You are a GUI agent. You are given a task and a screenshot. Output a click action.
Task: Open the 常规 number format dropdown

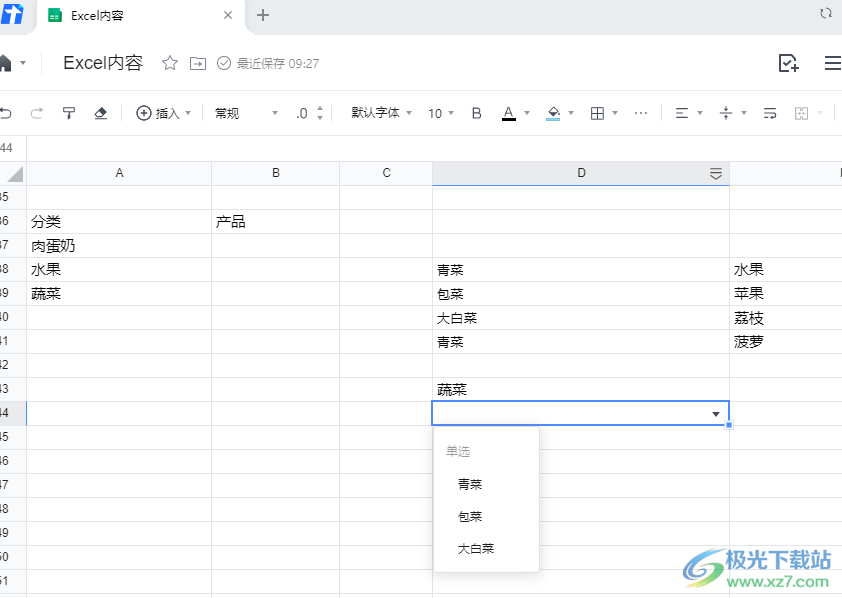[x=246, y=113]
